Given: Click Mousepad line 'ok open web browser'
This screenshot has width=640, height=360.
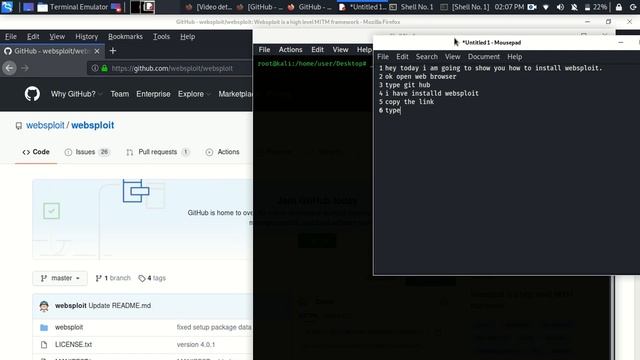Looking at the screenshot, I should 420,76.
